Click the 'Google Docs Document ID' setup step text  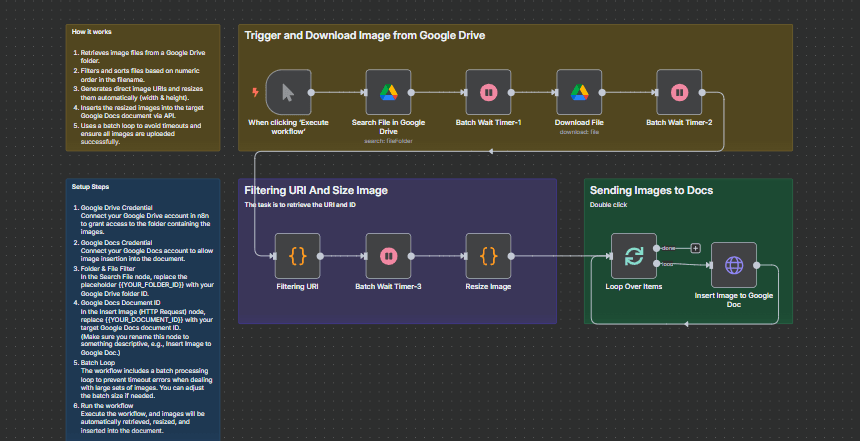pyautogui.click(x=121, y=303)
